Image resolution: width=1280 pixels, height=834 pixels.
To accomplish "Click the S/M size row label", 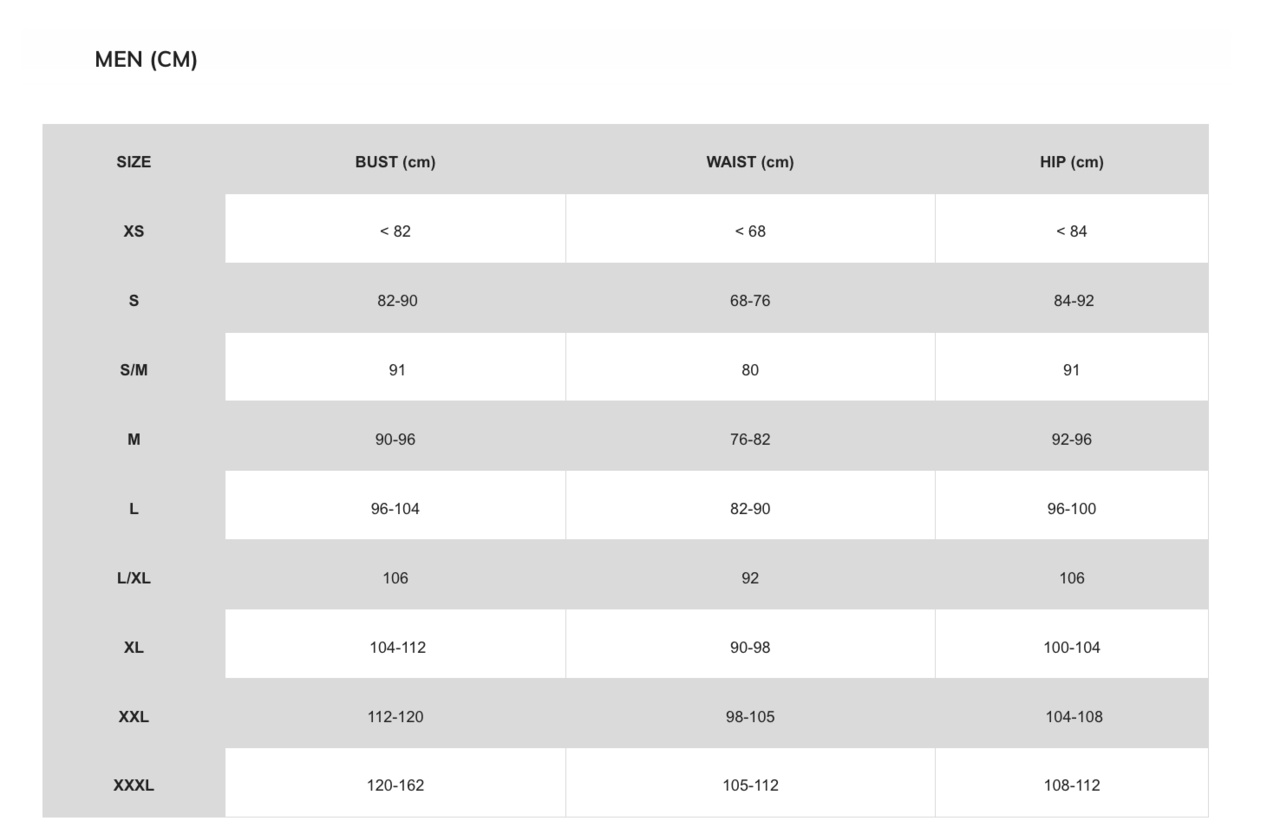I will pyautogui.click(x=134, y=370).
